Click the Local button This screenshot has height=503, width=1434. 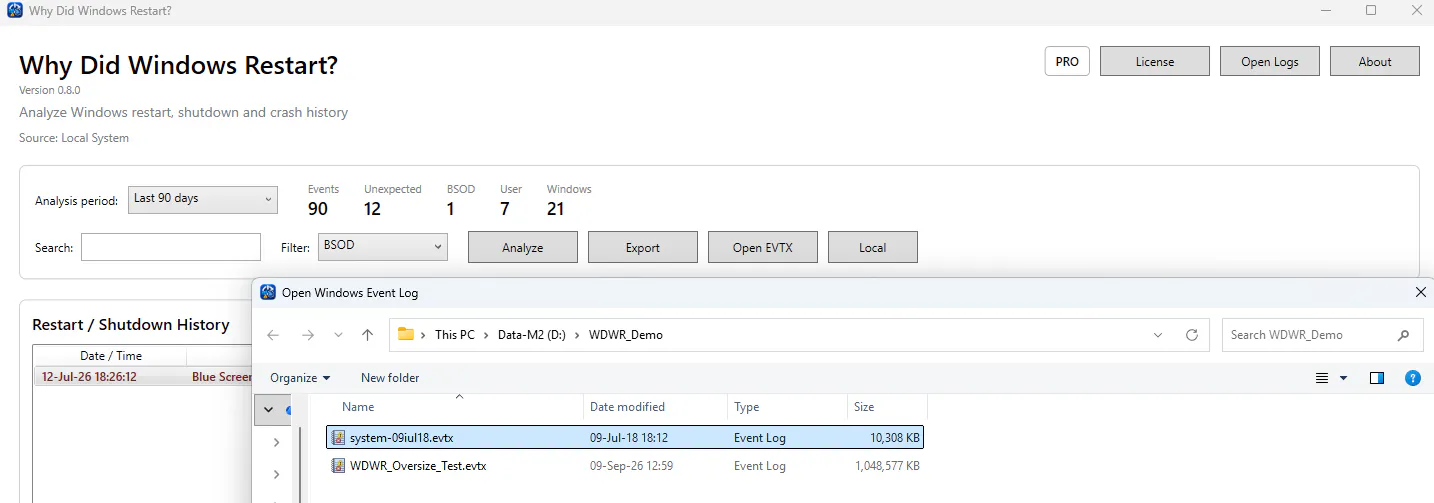873,247
